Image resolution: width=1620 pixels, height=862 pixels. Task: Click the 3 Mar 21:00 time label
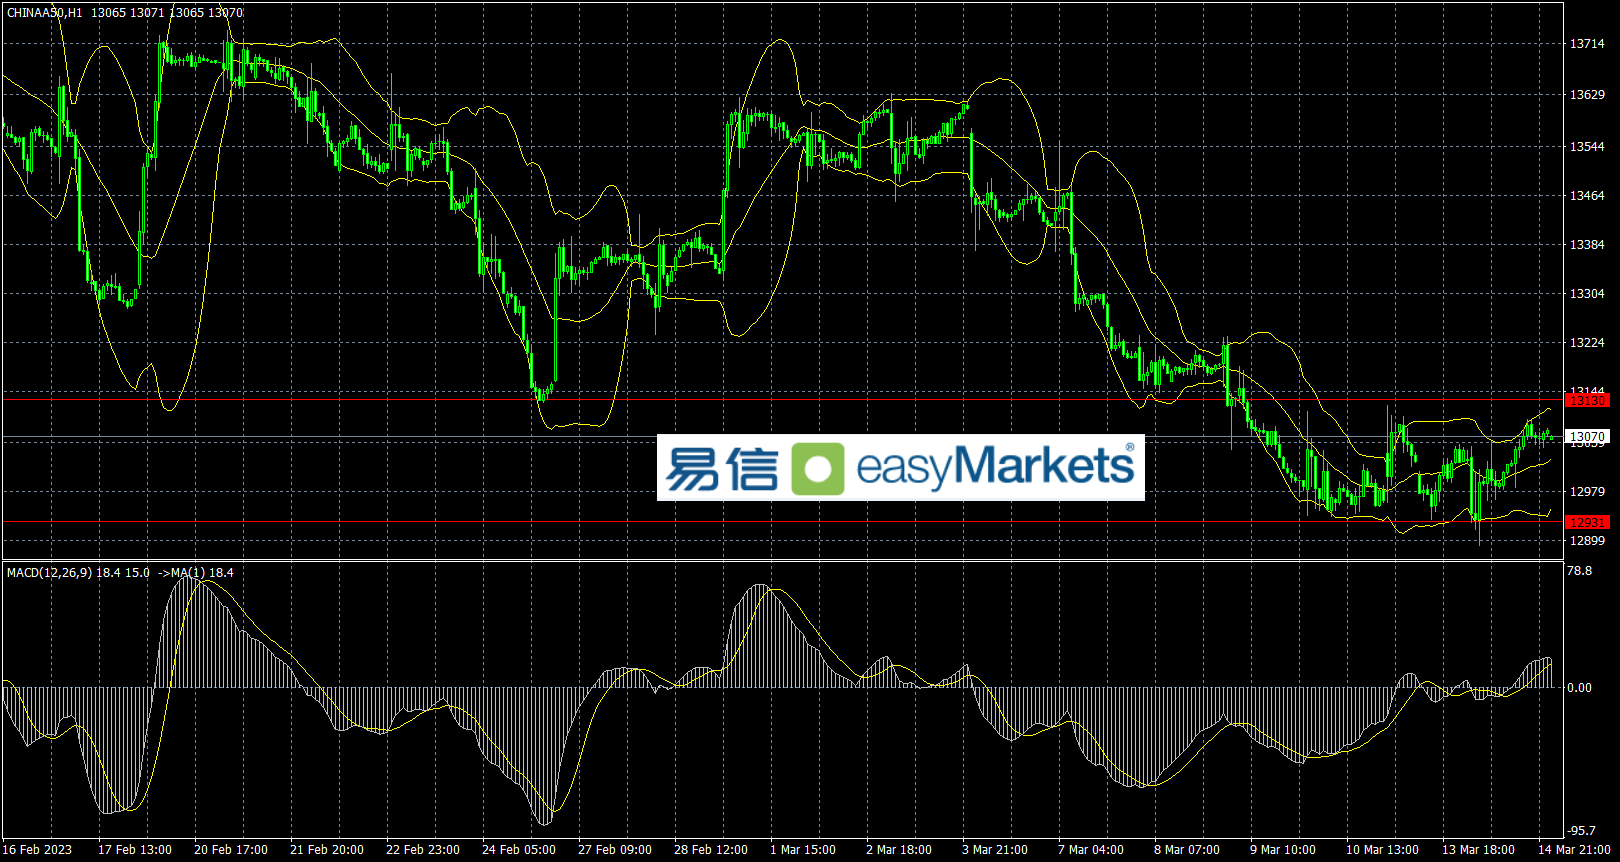pos(995,850)
